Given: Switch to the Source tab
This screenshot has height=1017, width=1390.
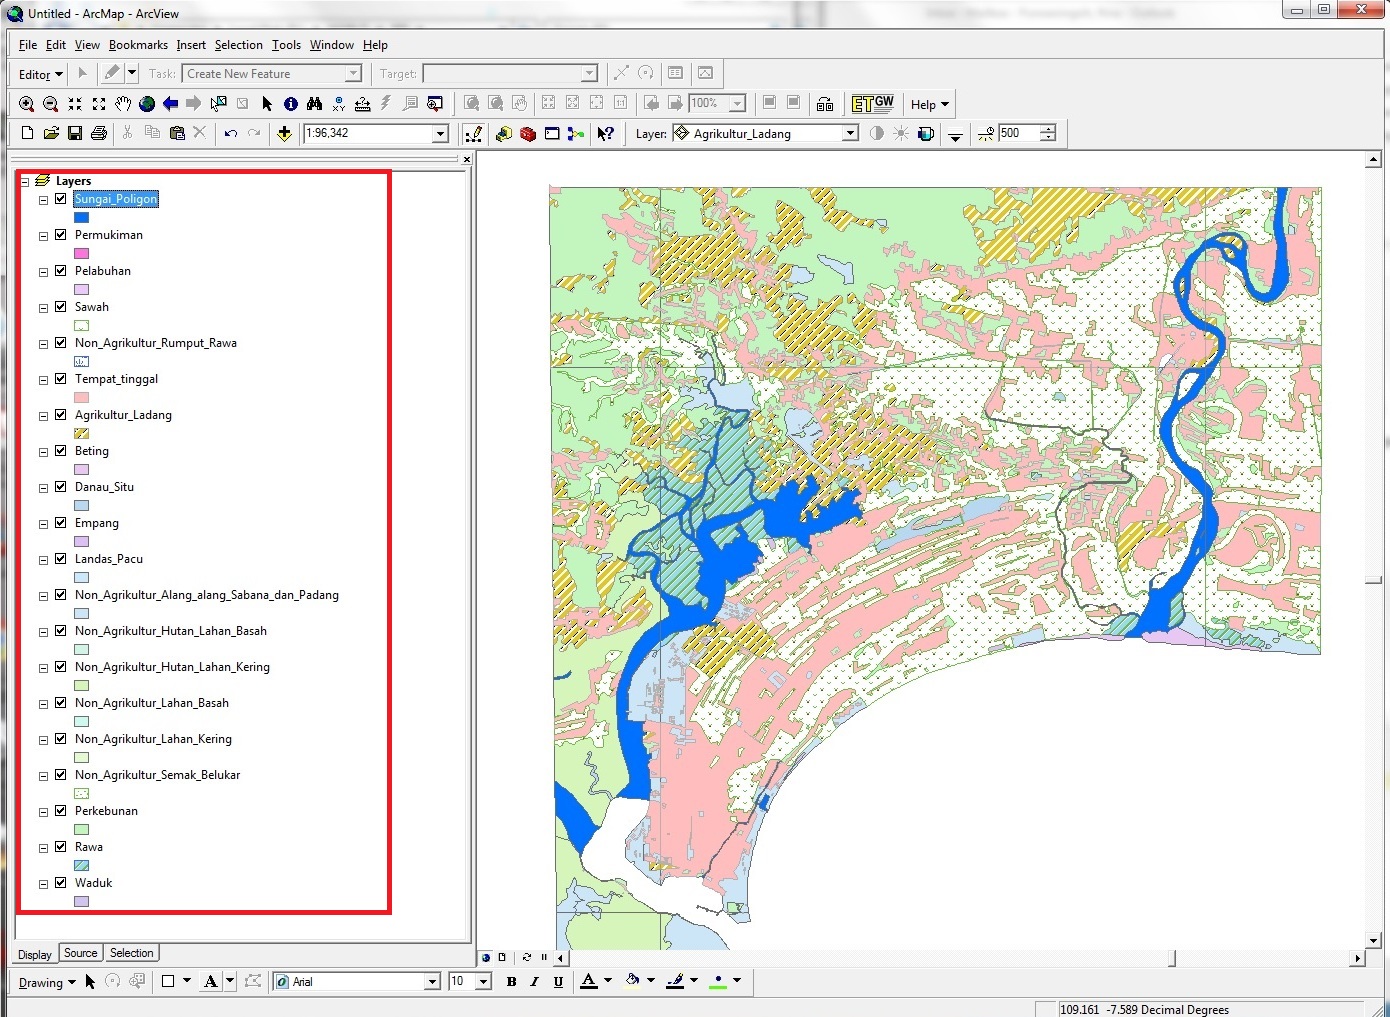Looking at the screenshot, I should [81, 954].
